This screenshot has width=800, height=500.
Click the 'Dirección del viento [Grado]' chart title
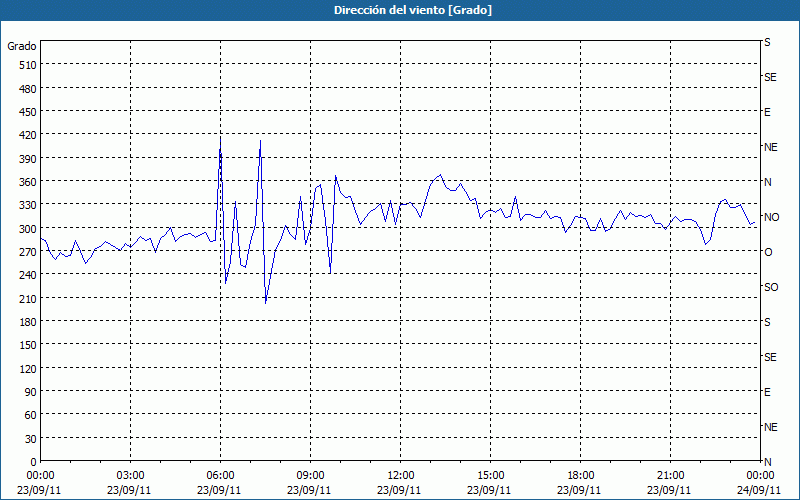click(413, 10)
